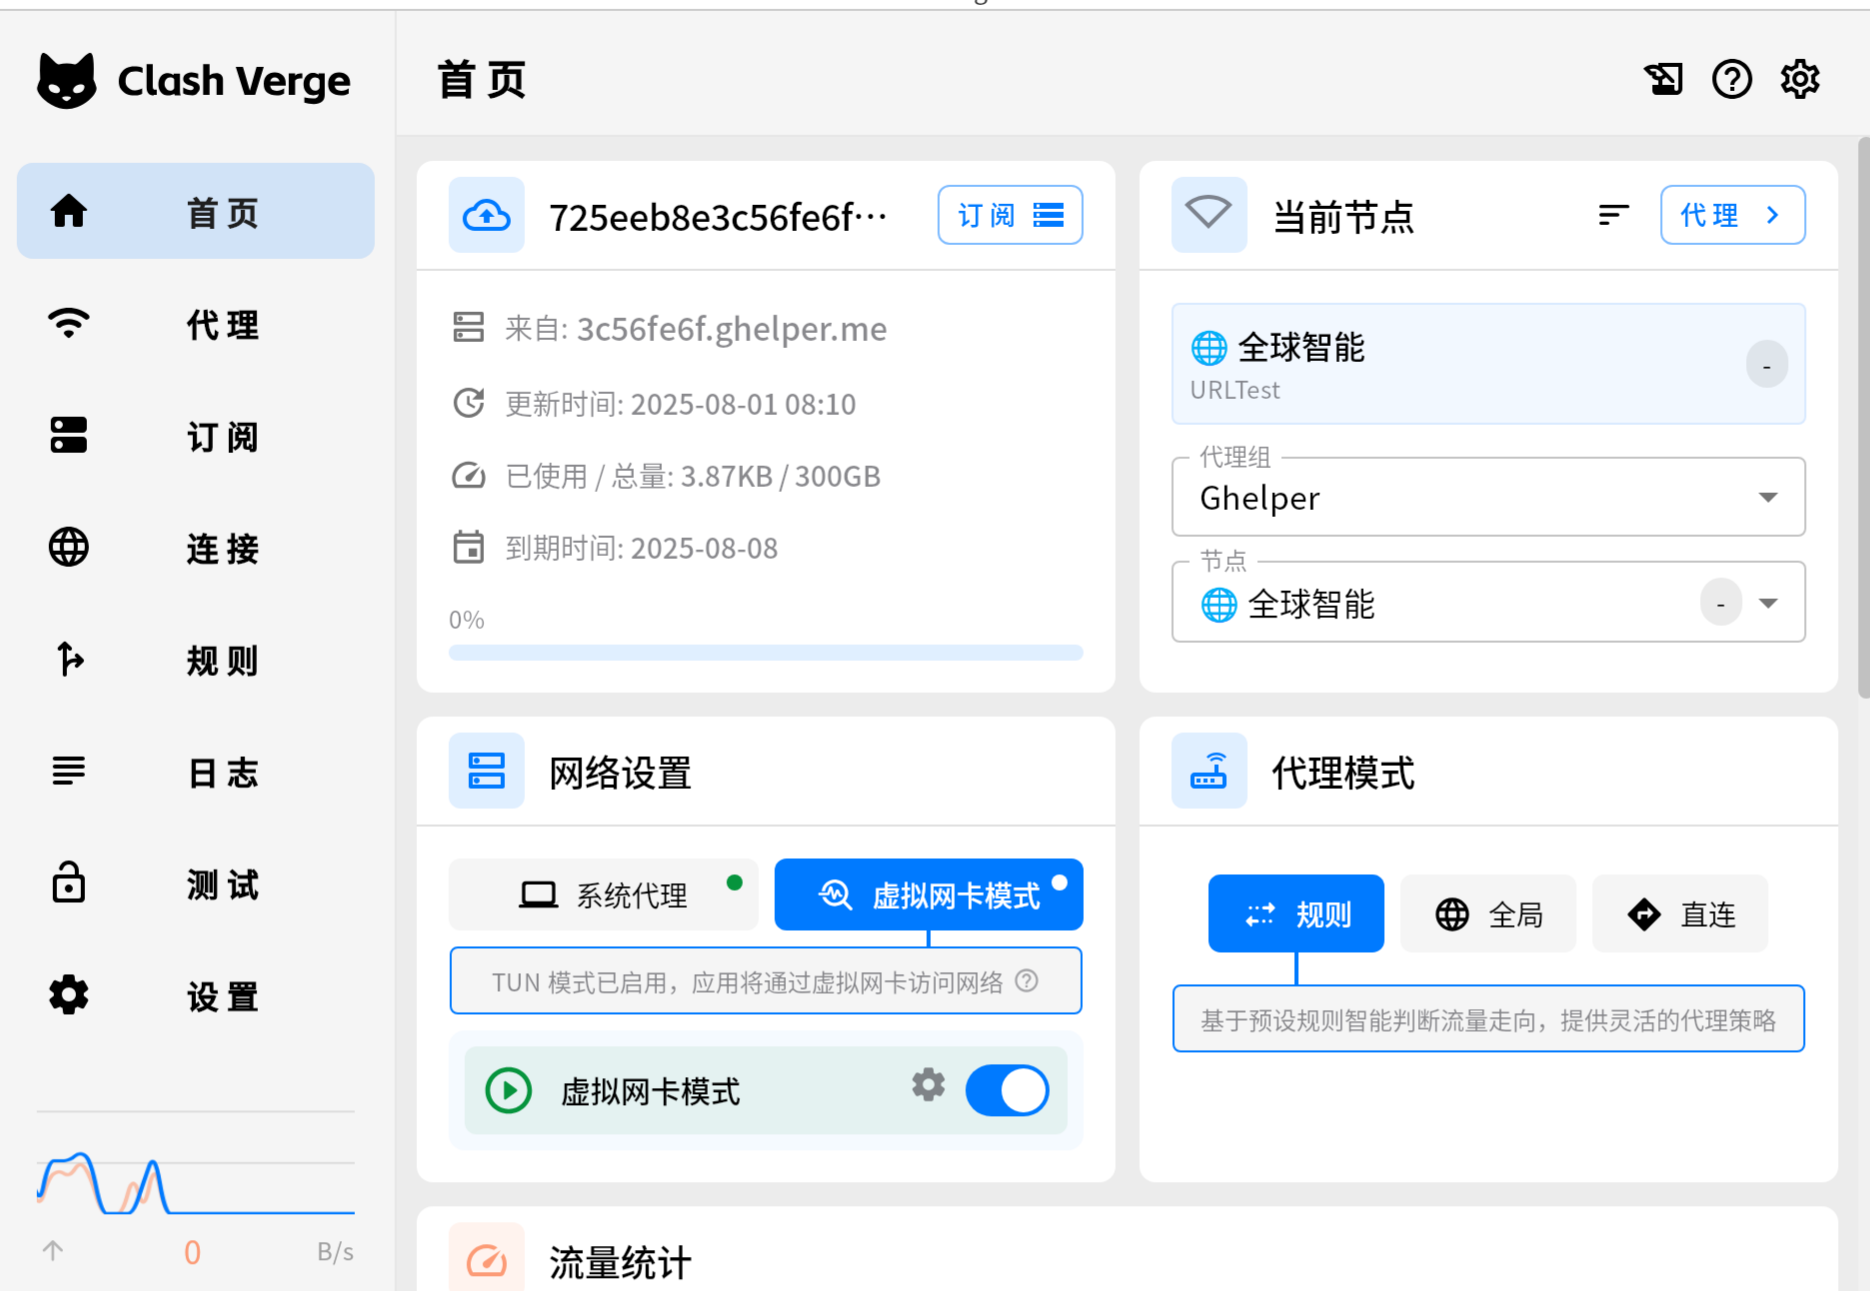
Task: Click delay badge on 全球智能 URLTest card
Action: pos(1767,365)
